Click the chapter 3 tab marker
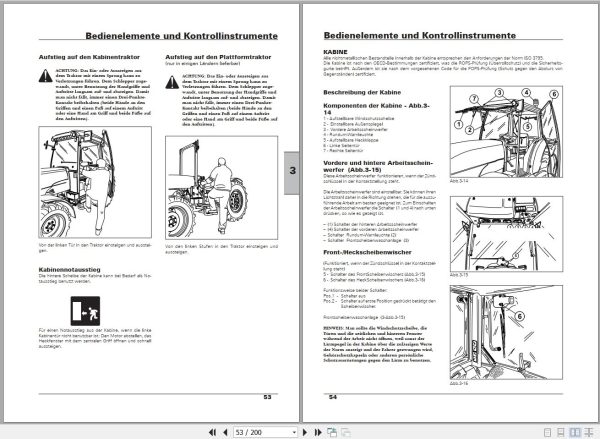 292,171
